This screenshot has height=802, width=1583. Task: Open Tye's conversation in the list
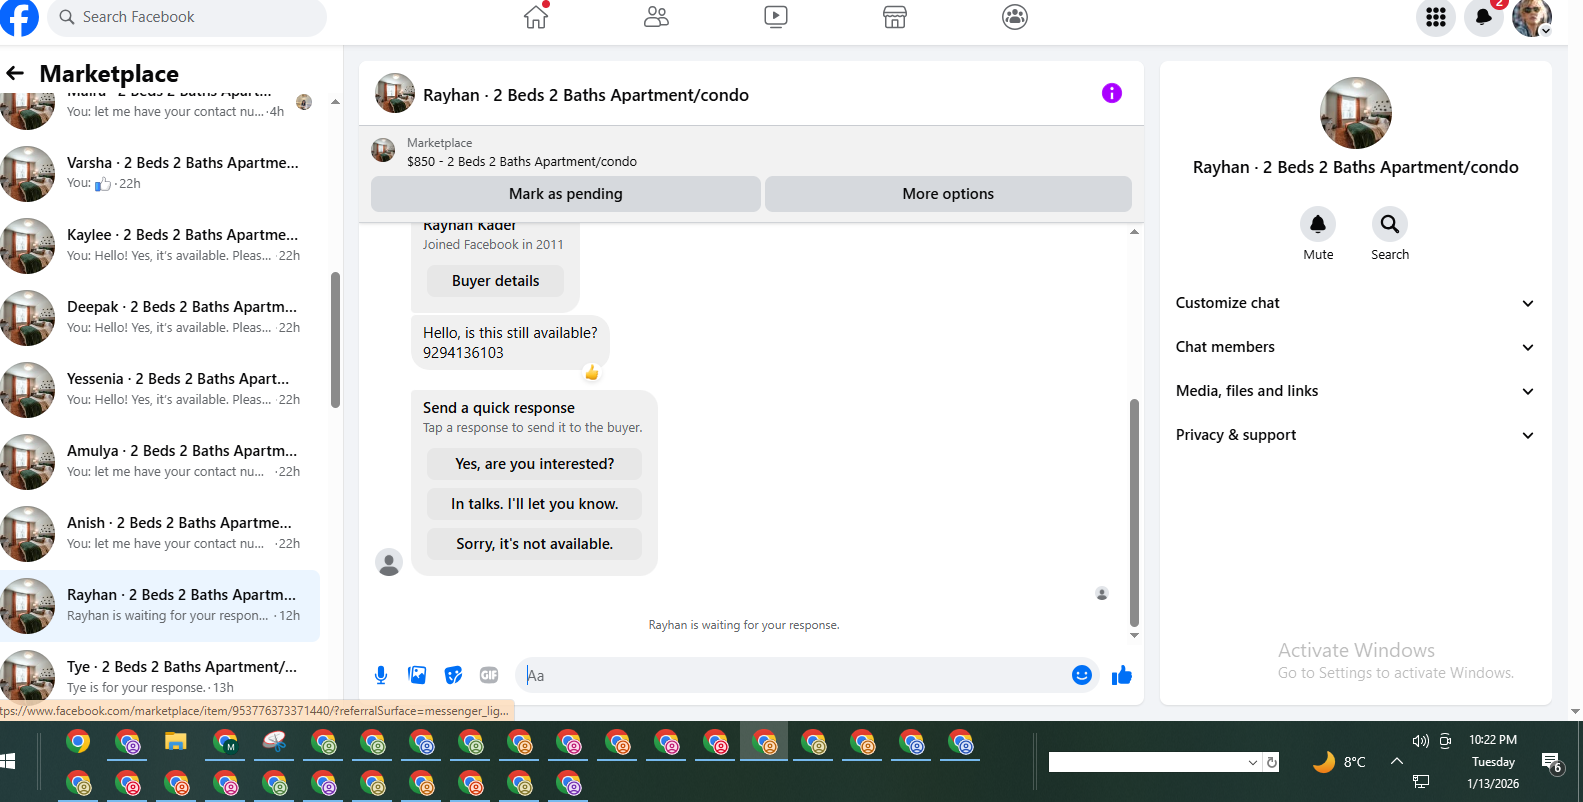160,675
